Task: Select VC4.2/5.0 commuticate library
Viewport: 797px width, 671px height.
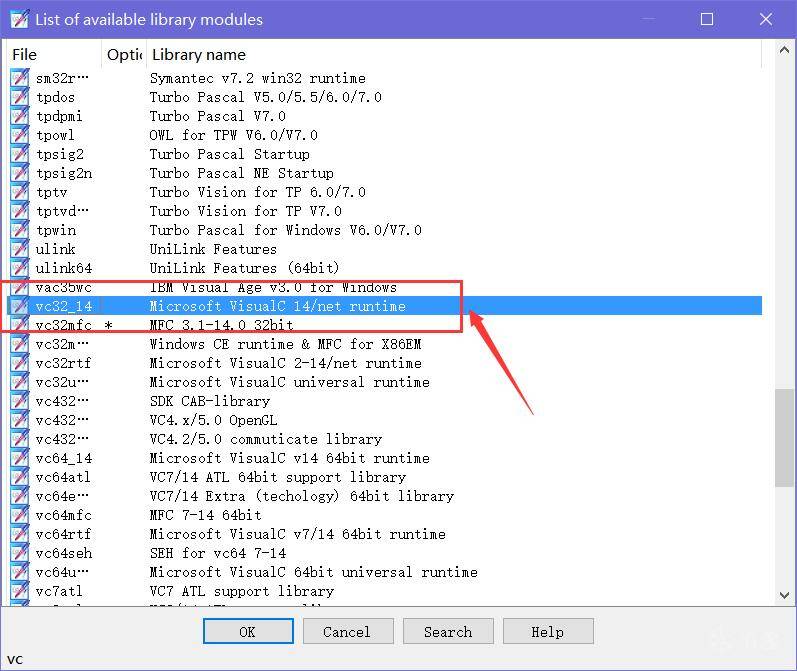Action: [x=265, y=439]
